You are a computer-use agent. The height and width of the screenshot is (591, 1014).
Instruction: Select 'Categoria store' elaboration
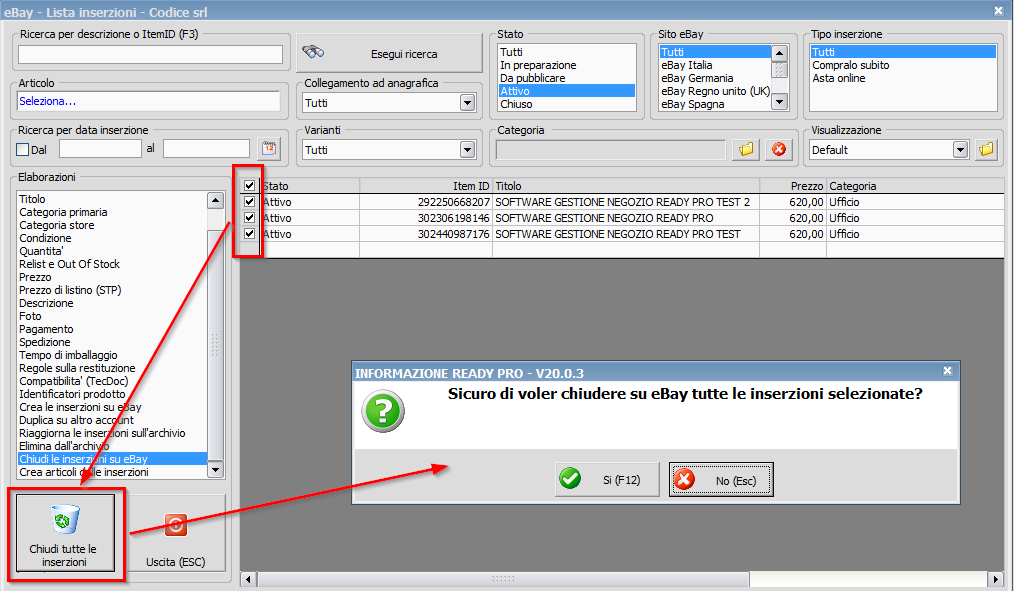tap(113, 225)
